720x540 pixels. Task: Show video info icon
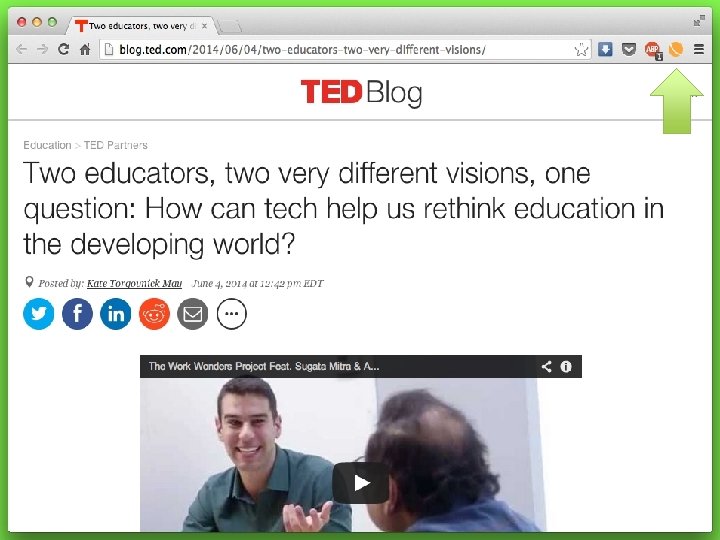566,366
